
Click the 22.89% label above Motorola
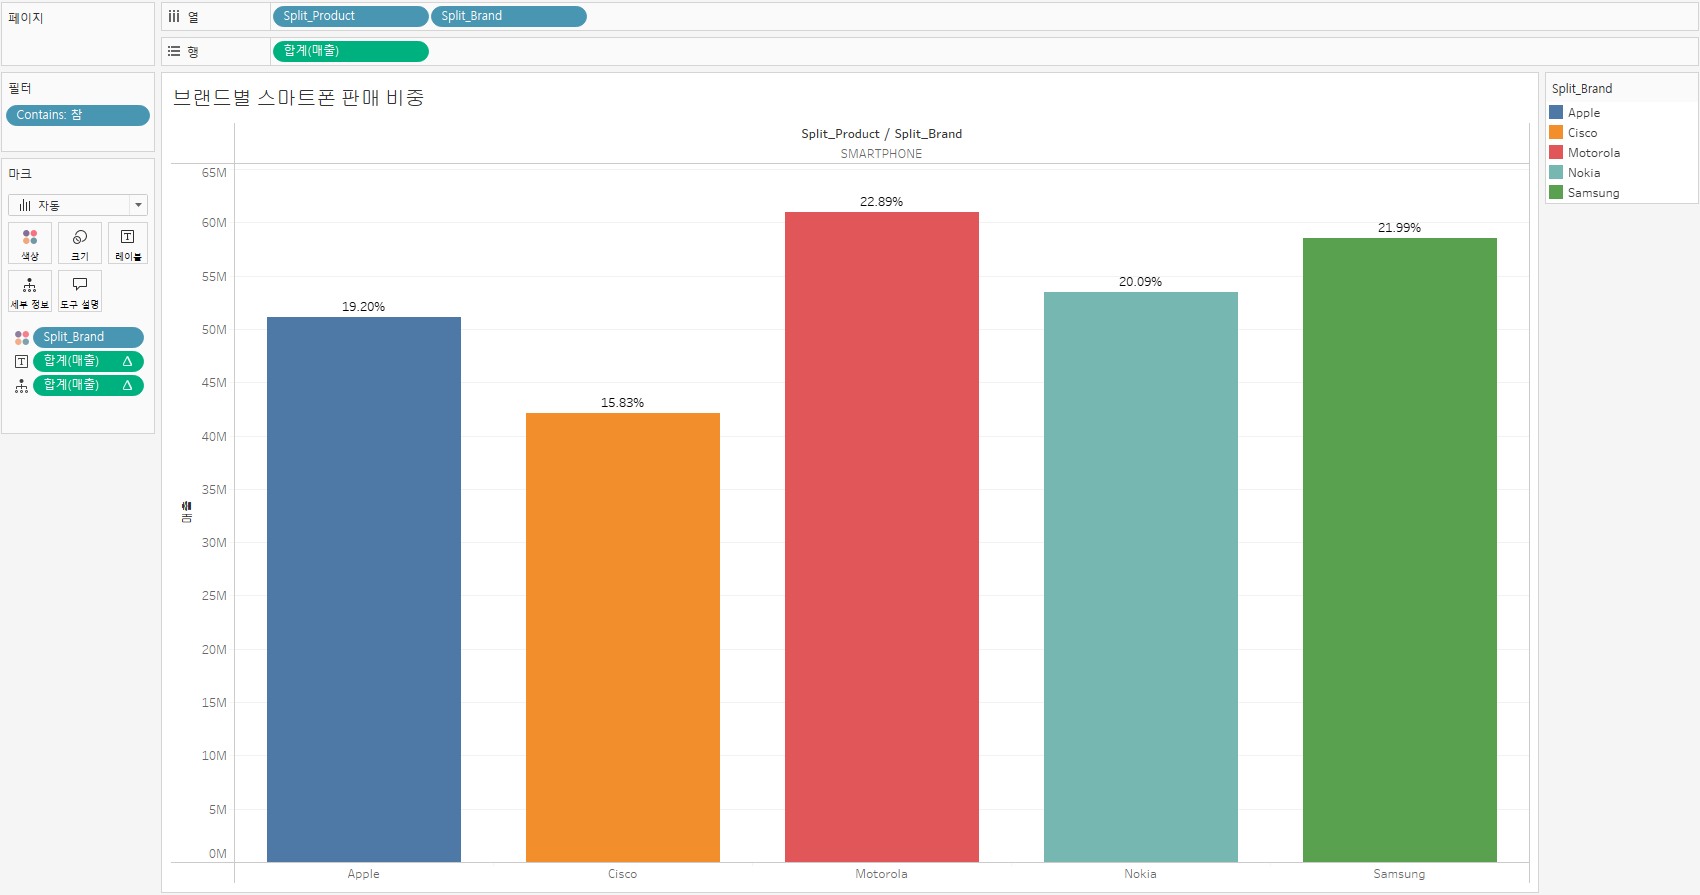882,202
